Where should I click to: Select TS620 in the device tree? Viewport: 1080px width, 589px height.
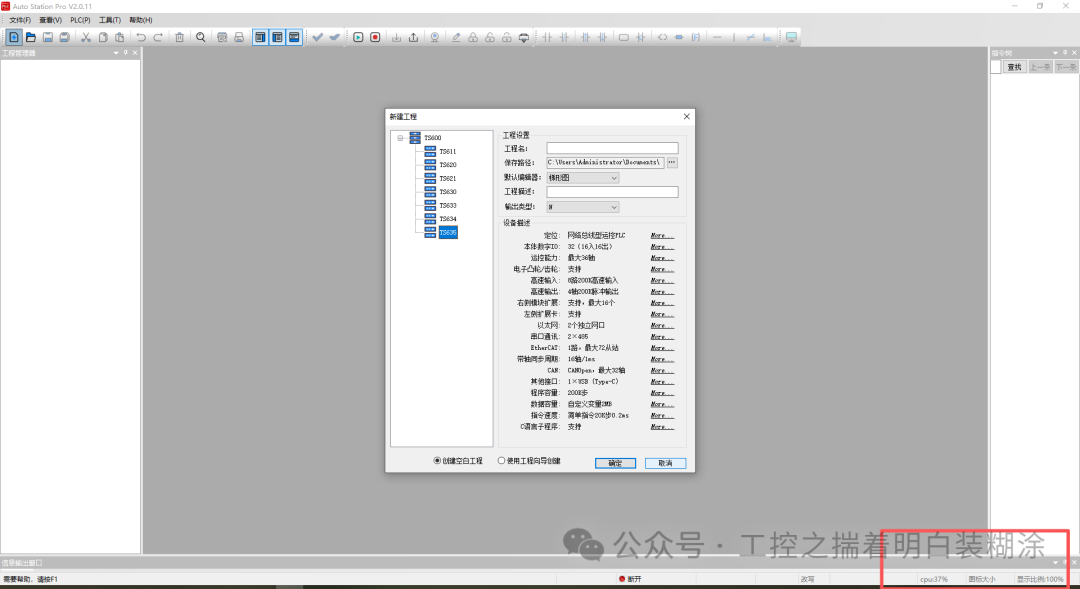(448, 165)
